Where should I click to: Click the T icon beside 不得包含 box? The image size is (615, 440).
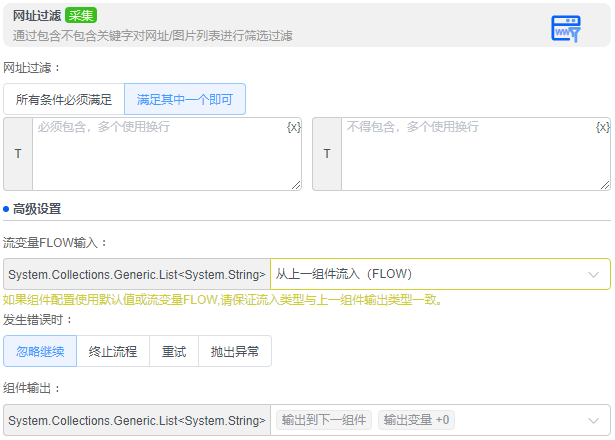pyautogui.click(x=327, y=154)
